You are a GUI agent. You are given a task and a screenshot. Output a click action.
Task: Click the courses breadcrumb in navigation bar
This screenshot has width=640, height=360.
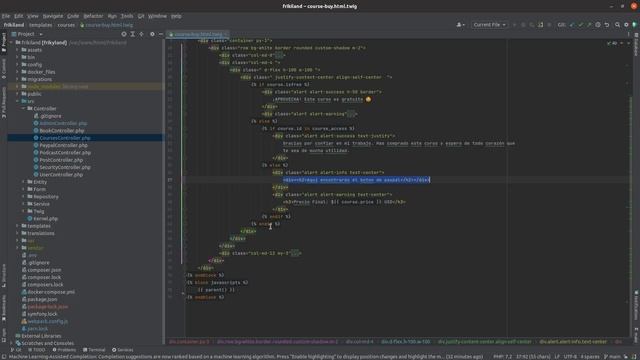coord(66,25)
